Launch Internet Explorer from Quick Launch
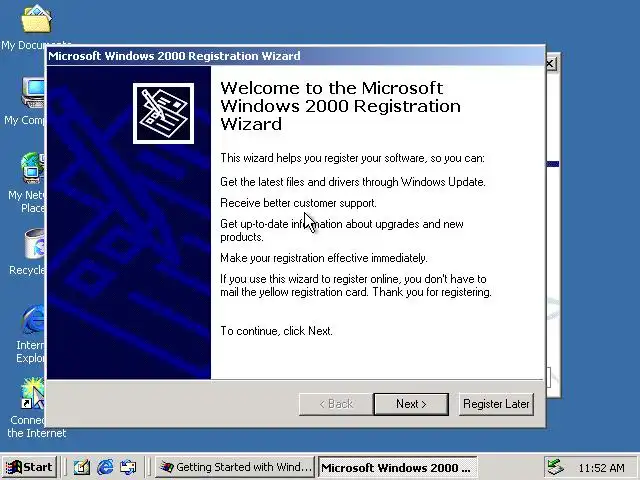Screen dimensions: 640x480 pos(105,467)
